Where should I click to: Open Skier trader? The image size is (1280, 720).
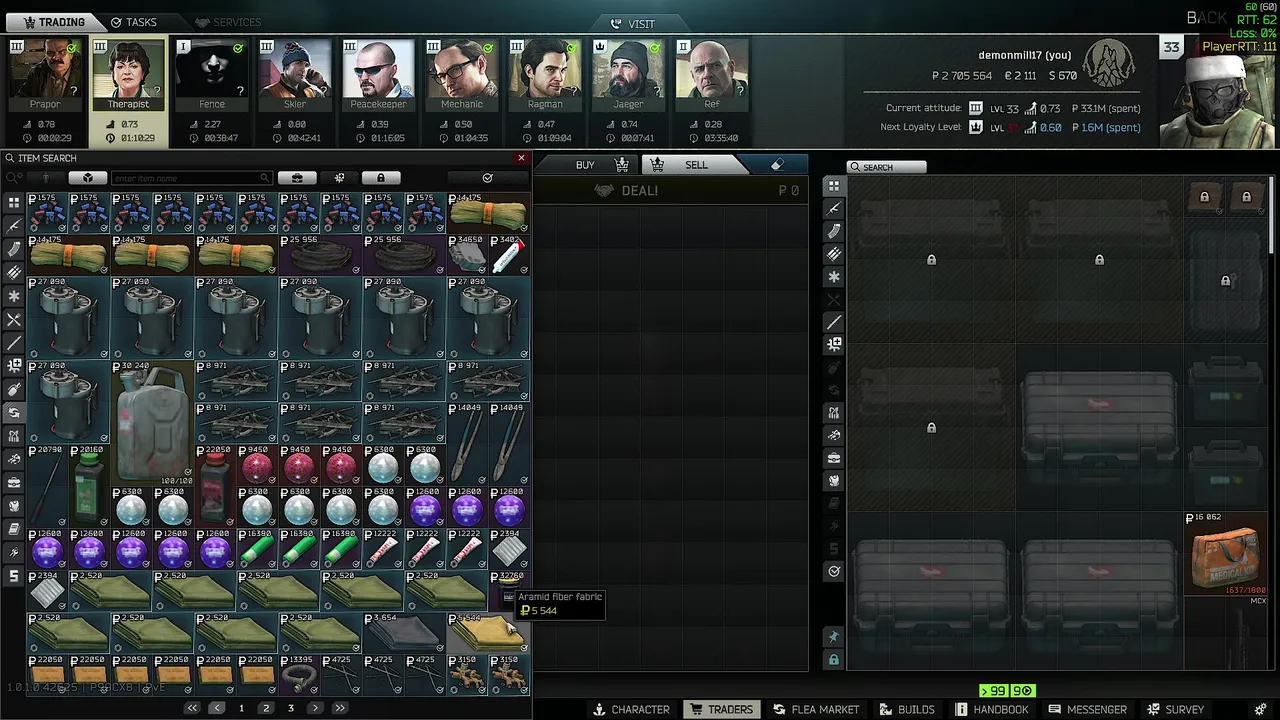click(295, 75)
